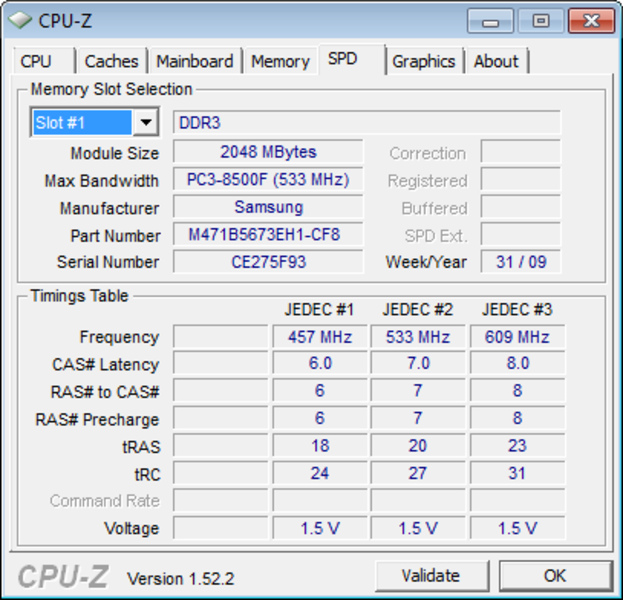The height and width of the screenshot is (600, 623).
Task: Click the Validate button
Action: pos(431,575)
